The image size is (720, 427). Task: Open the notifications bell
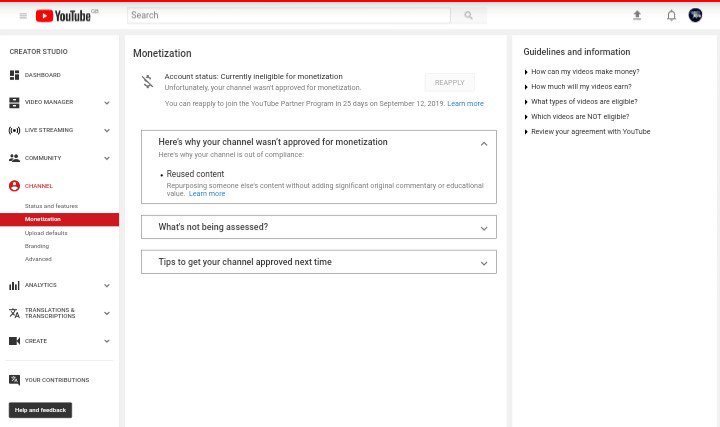(671, 16)
